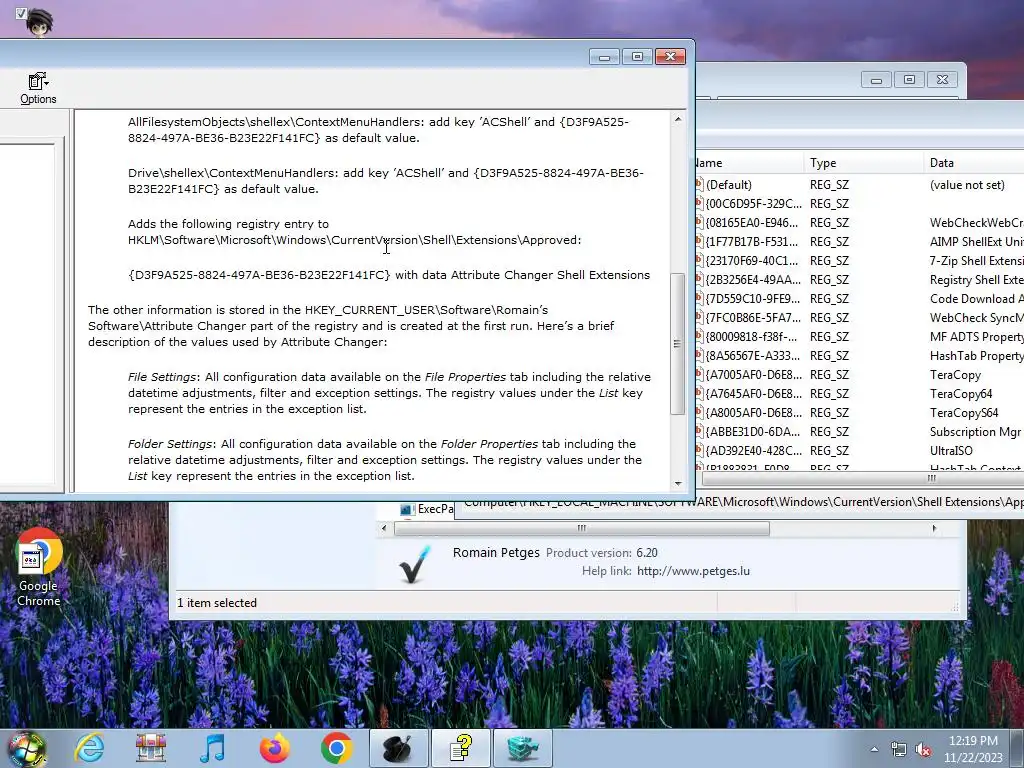Viewport: 1024px width, 768px height.
Task: Click Explorer's horizontal scroll right arrow
Action: pos(934,528)
